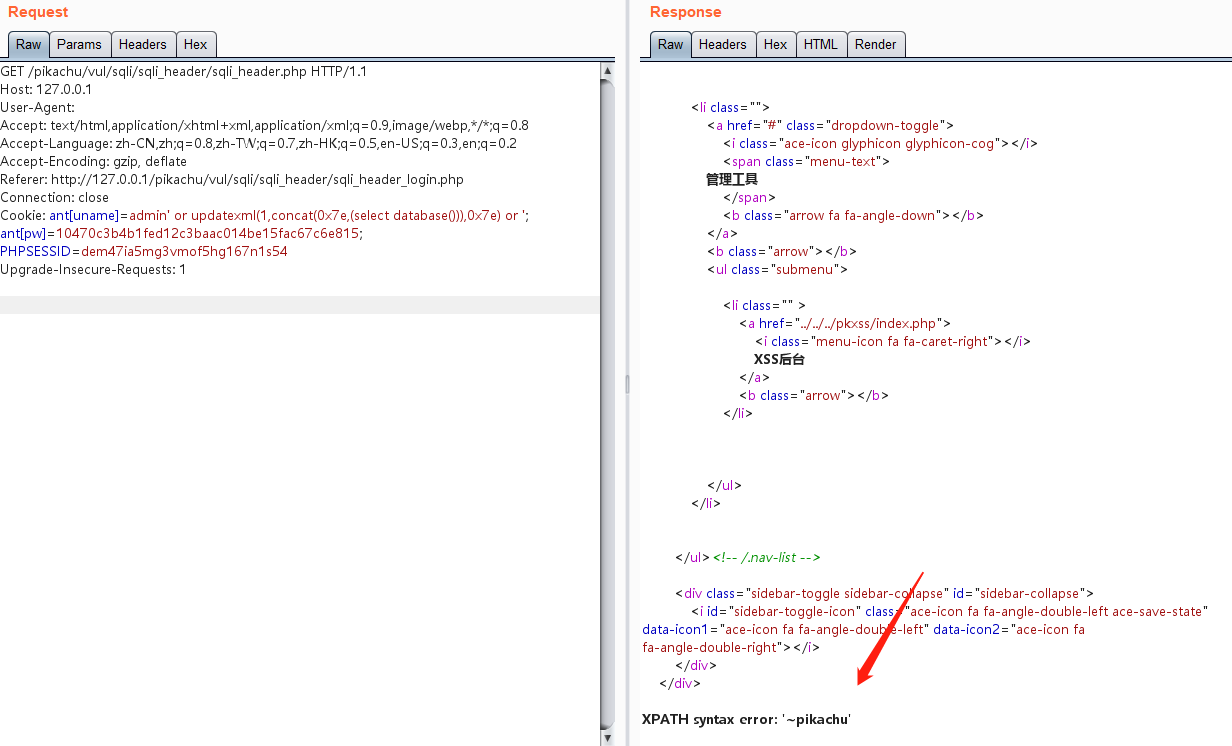Click the ul class submenu line
Screen dimensions: 1232x746
pyautogui.click(x=777, y=269)
